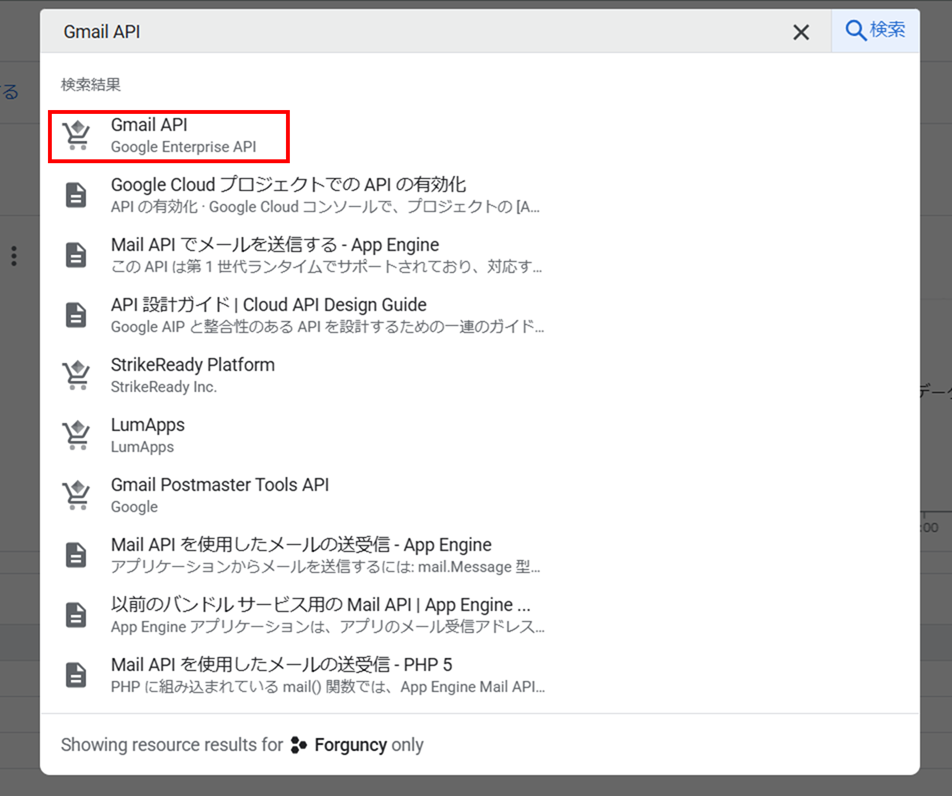This screenshot has width=952, height=796.
Task: Open Mail API を使用したメールの送受信 - App Engine result
Action: click(479, 555)
